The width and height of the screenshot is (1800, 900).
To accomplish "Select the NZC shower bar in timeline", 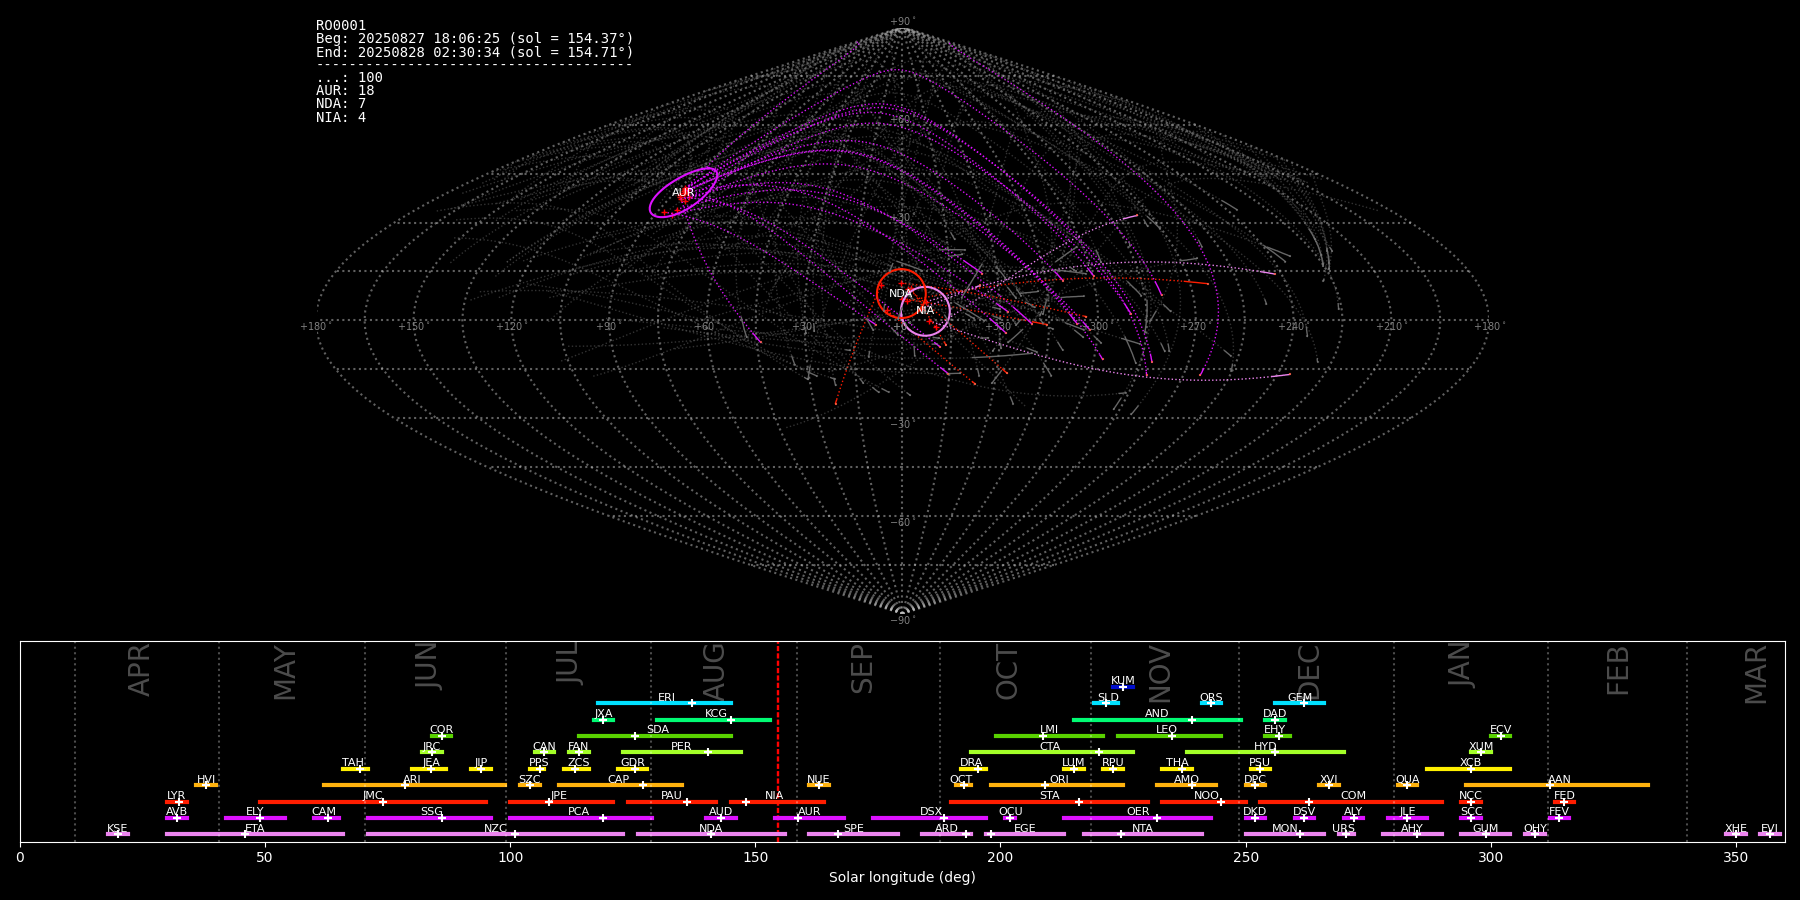I will pyautogui.click(x=495, y=834).
